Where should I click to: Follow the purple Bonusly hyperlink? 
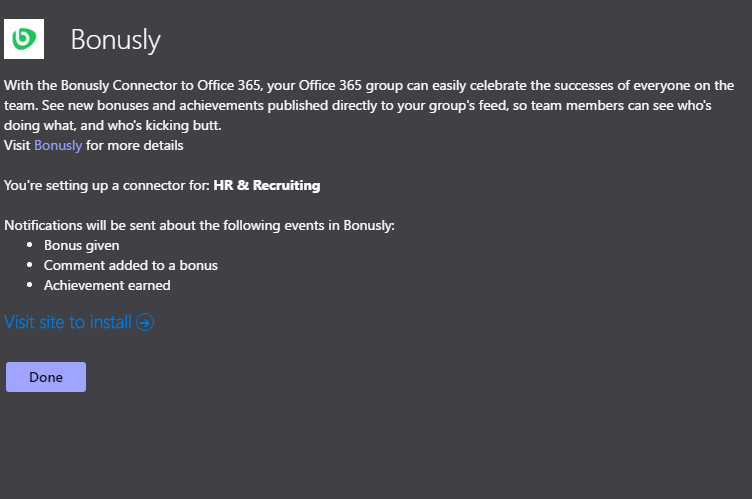[58, 145]
